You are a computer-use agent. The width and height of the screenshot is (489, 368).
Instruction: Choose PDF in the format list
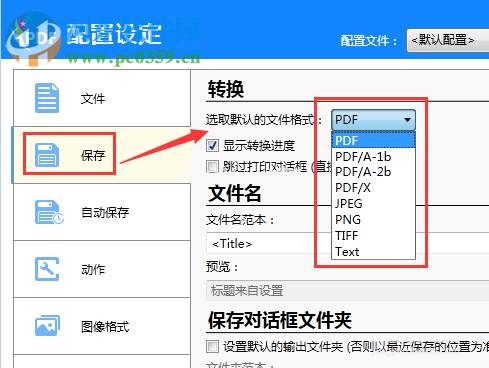tap(373, 140)
